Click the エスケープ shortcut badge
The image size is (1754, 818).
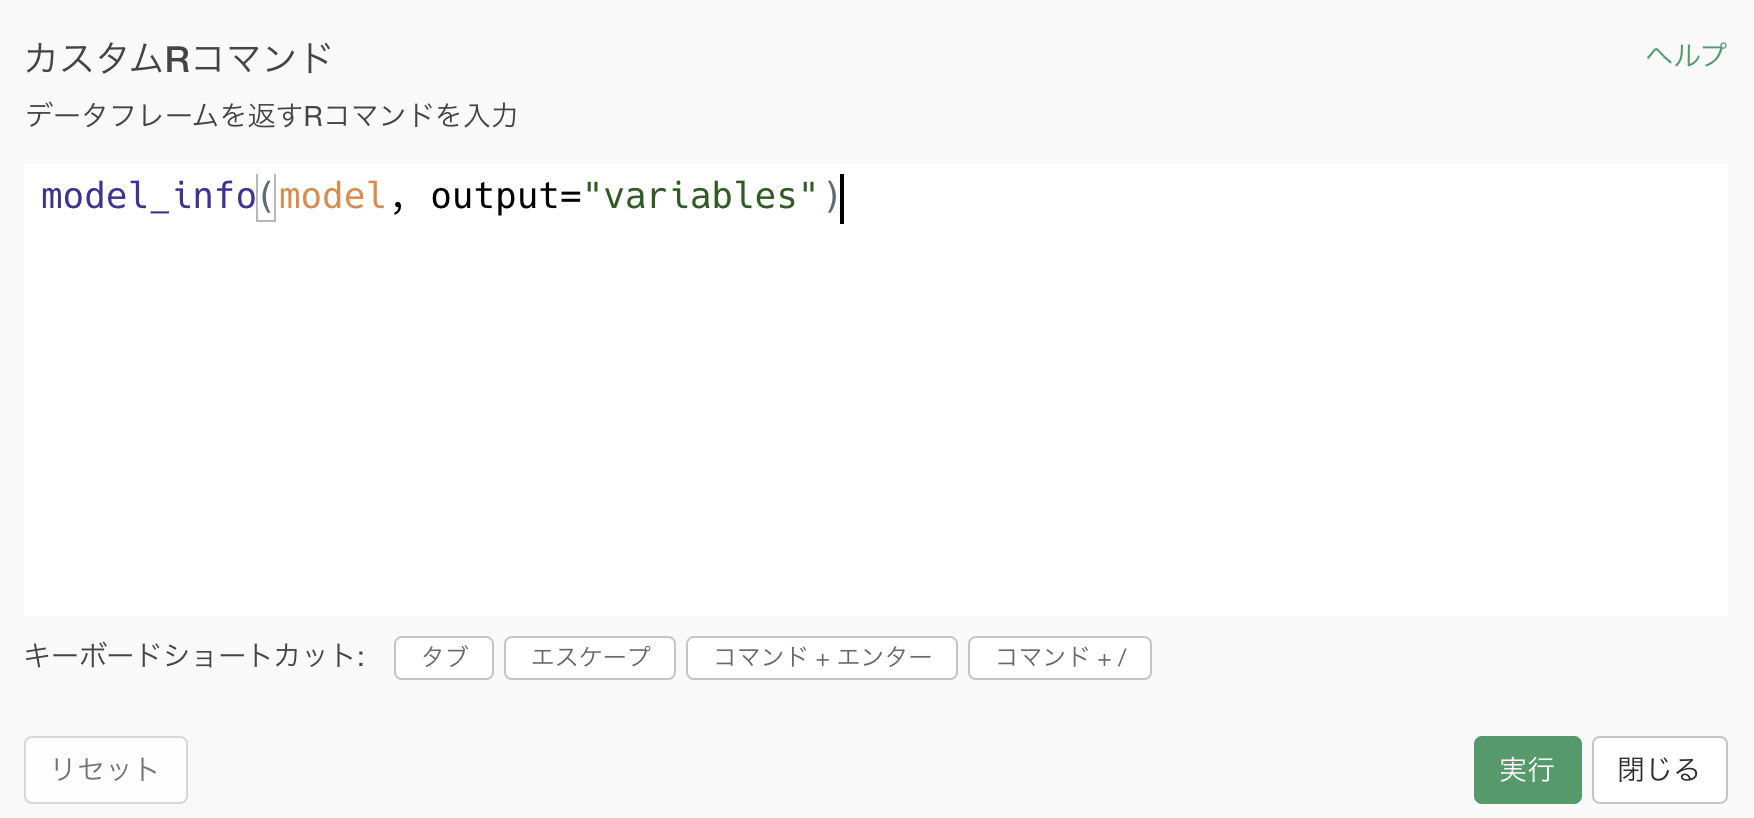click(590, 658)
